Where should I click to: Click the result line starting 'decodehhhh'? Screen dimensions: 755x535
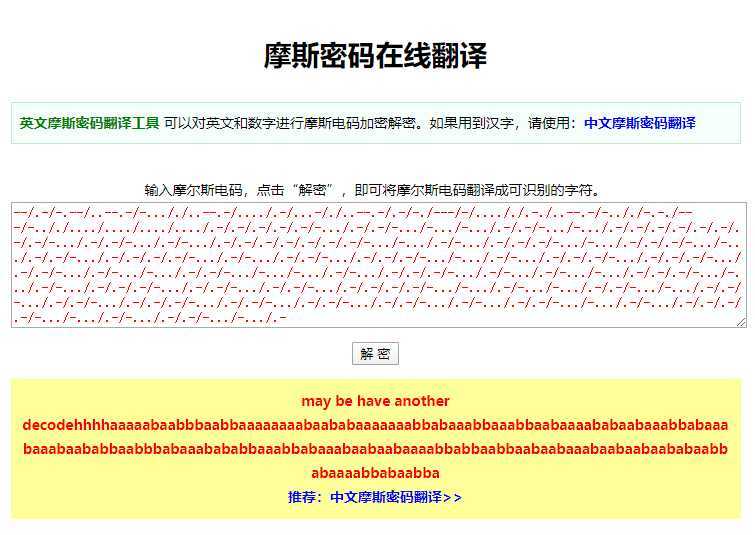pyautogui.click(x=375, y=425)
